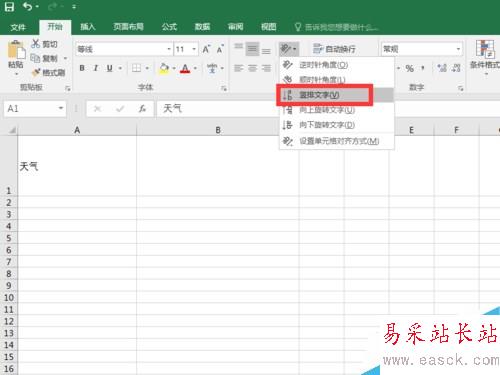500x375 pixels.
Task: Switch to the 审阅 Review tab
Action: pos(235,27)
